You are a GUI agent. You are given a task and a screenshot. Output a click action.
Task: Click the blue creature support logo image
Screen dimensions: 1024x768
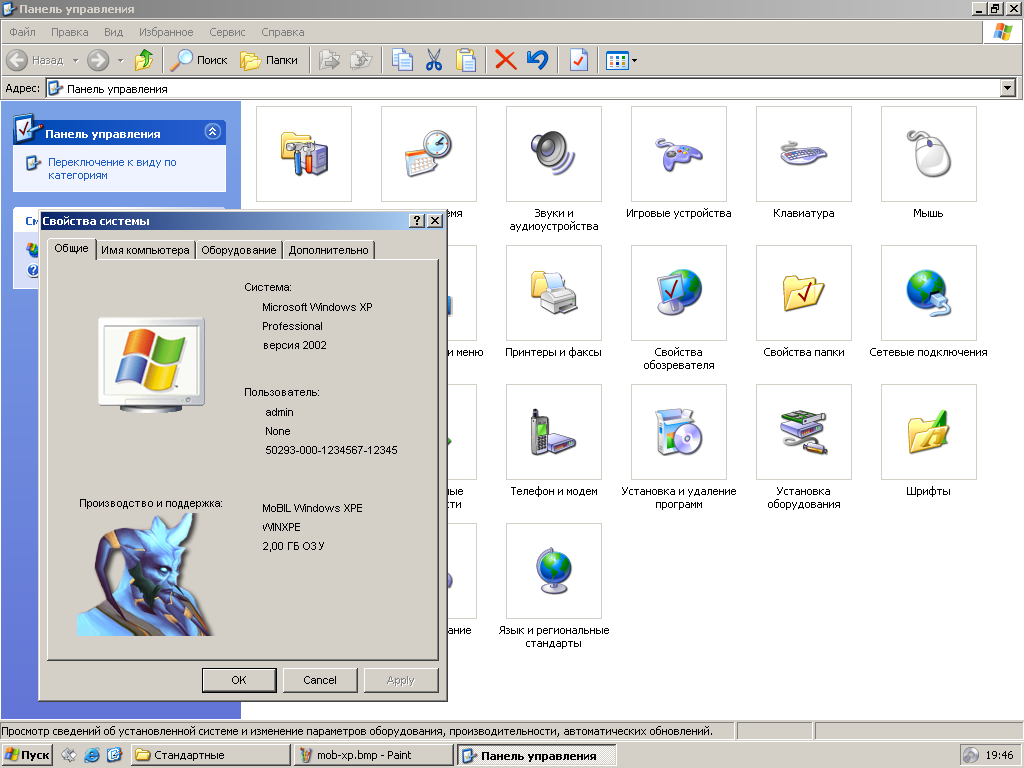click(x=145, y=574)
